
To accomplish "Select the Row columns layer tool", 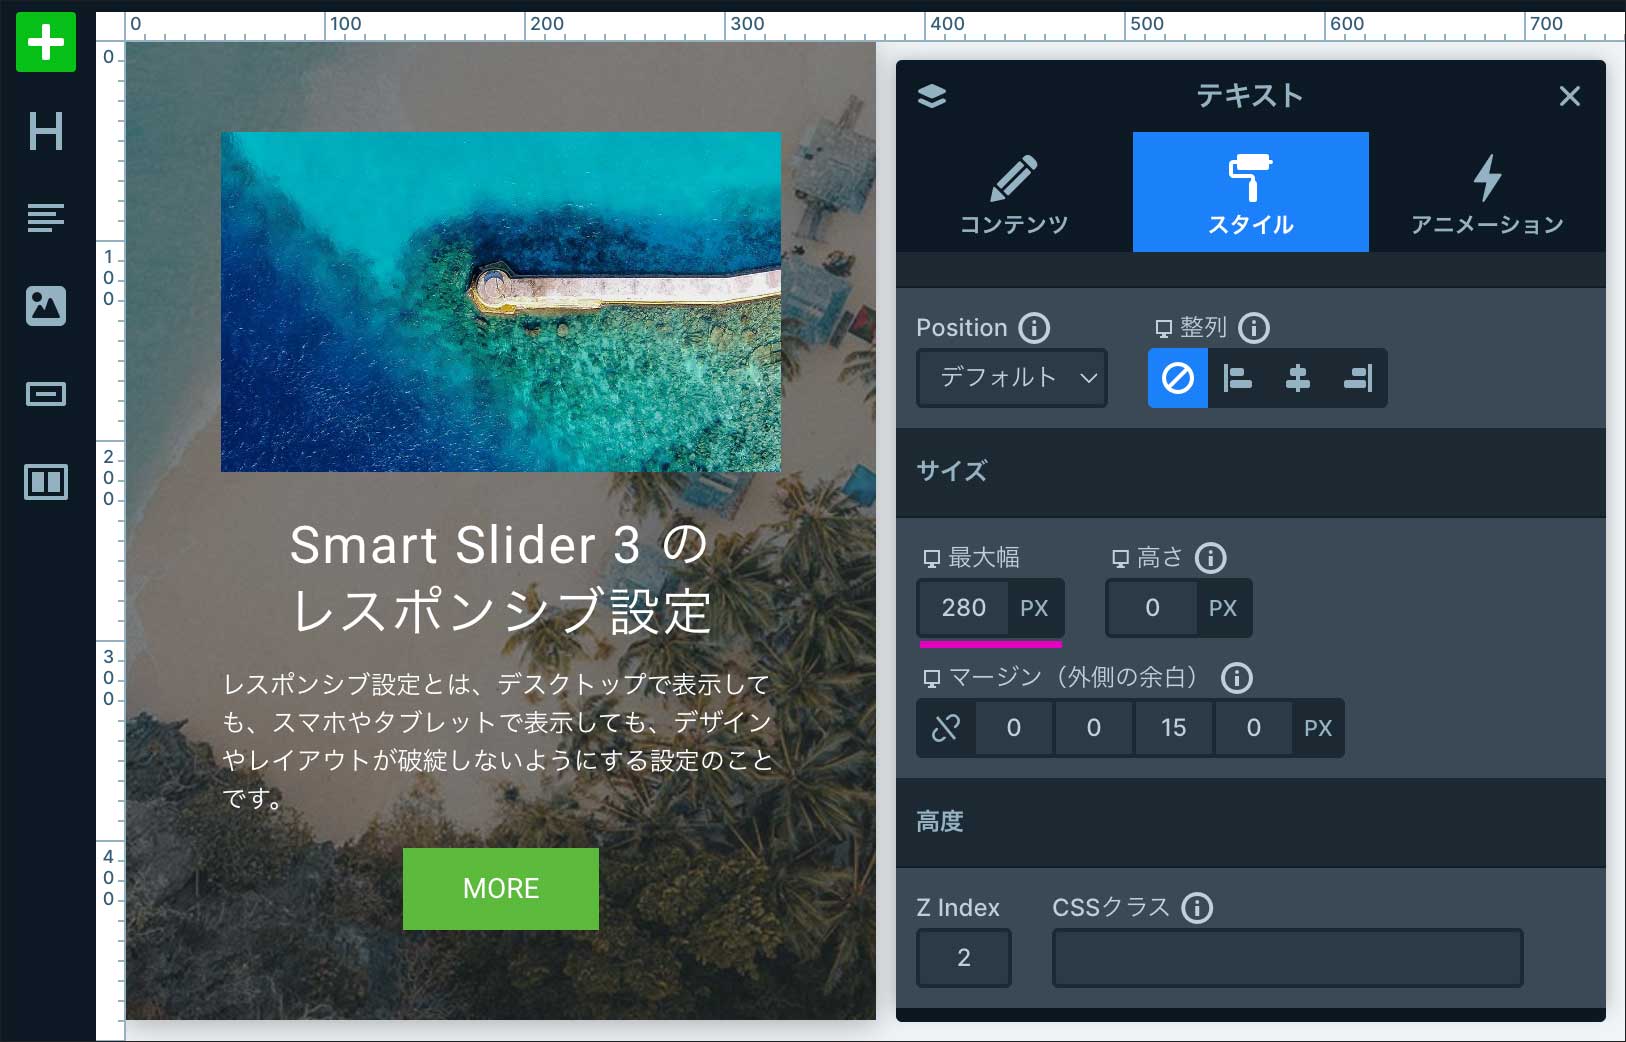I will [46, 482].
